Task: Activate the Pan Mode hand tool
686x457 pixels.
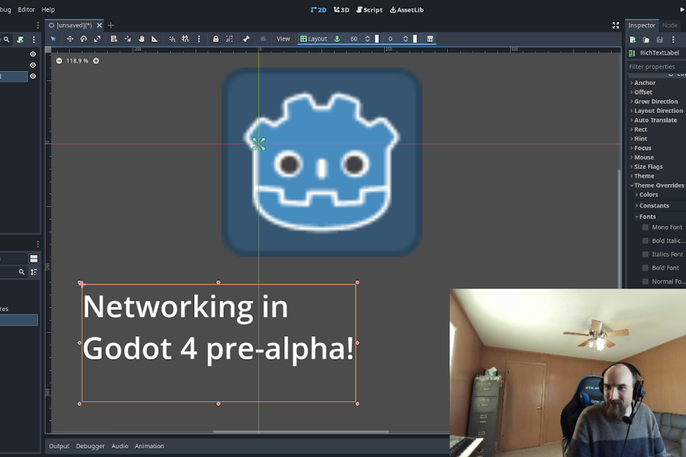Action: 141,39
